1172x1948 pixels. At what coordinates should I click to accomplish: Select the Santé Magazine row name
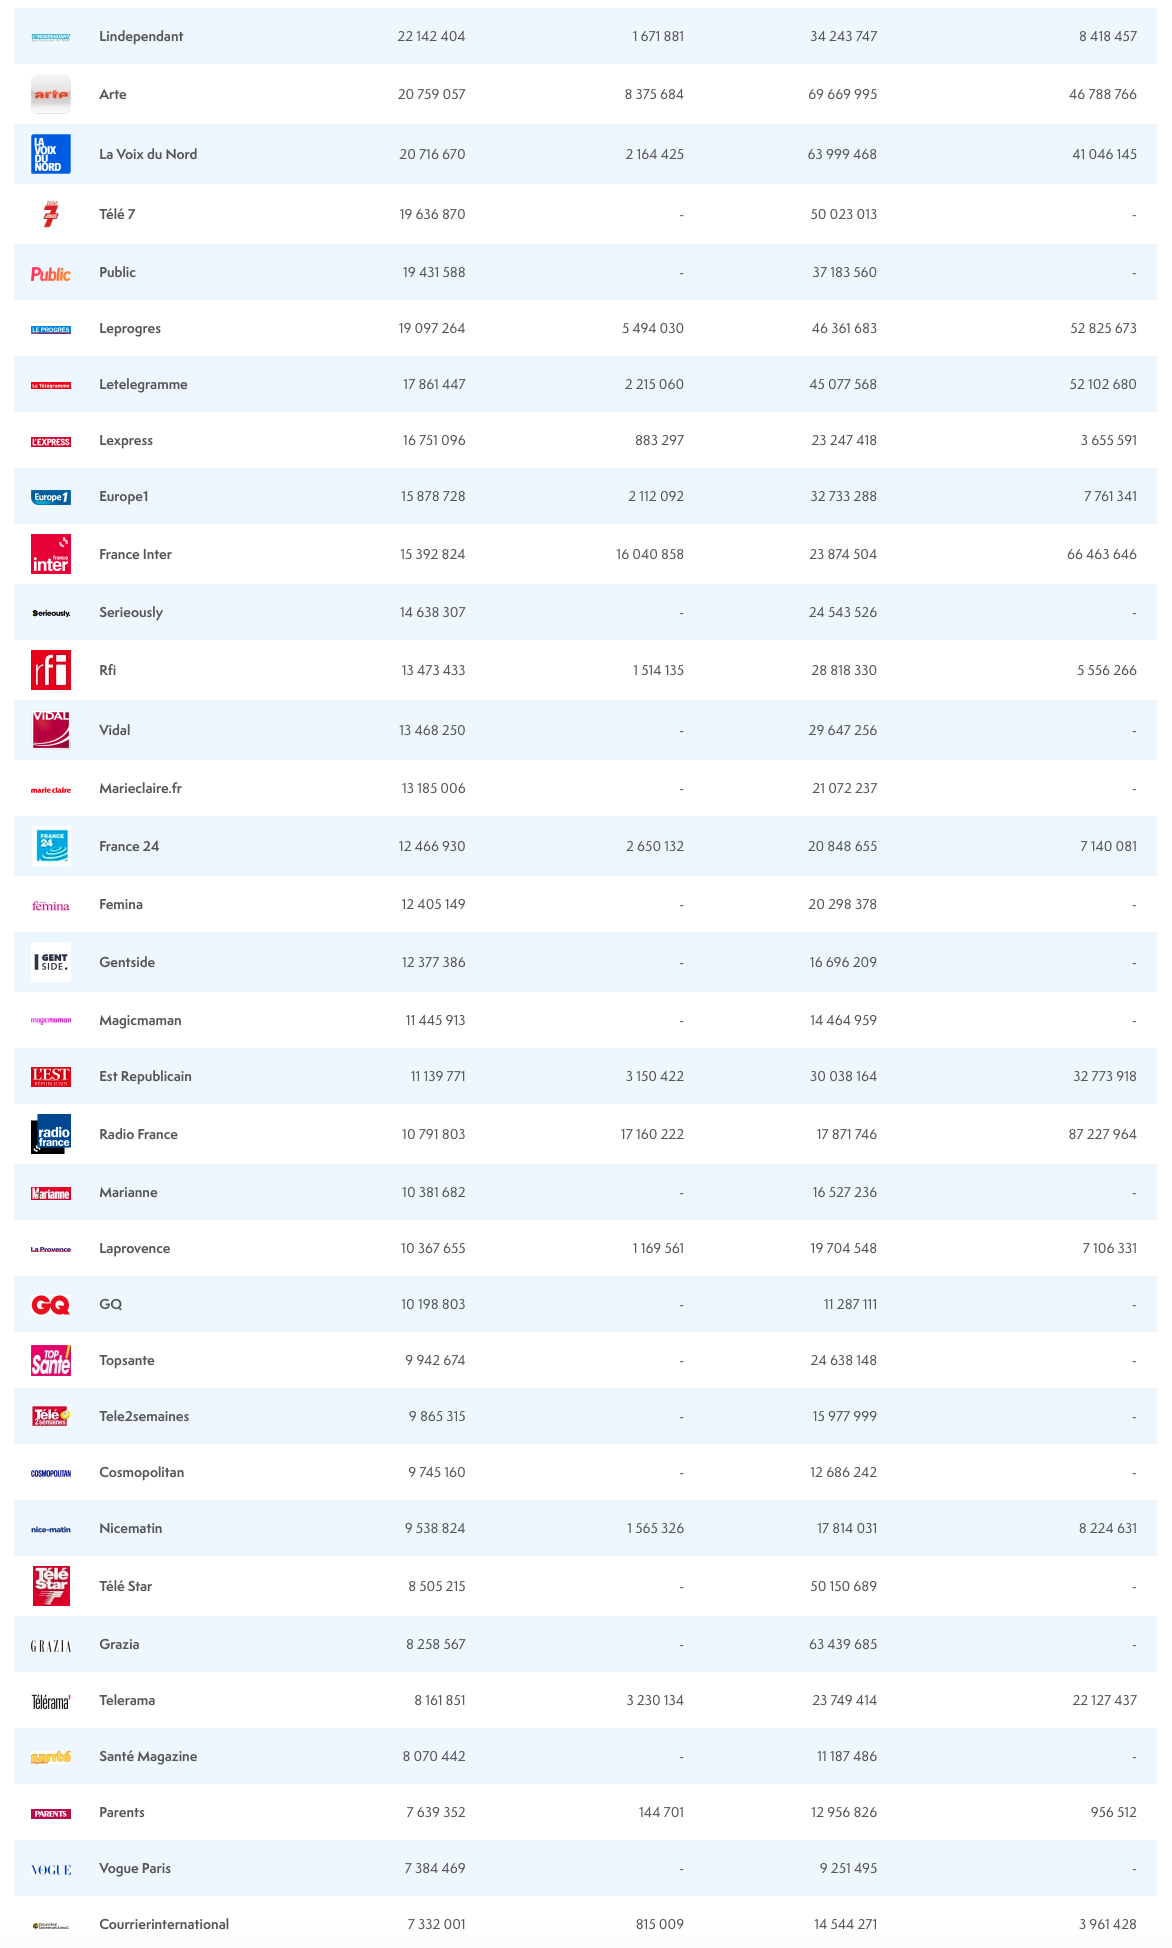[148, 1756]
